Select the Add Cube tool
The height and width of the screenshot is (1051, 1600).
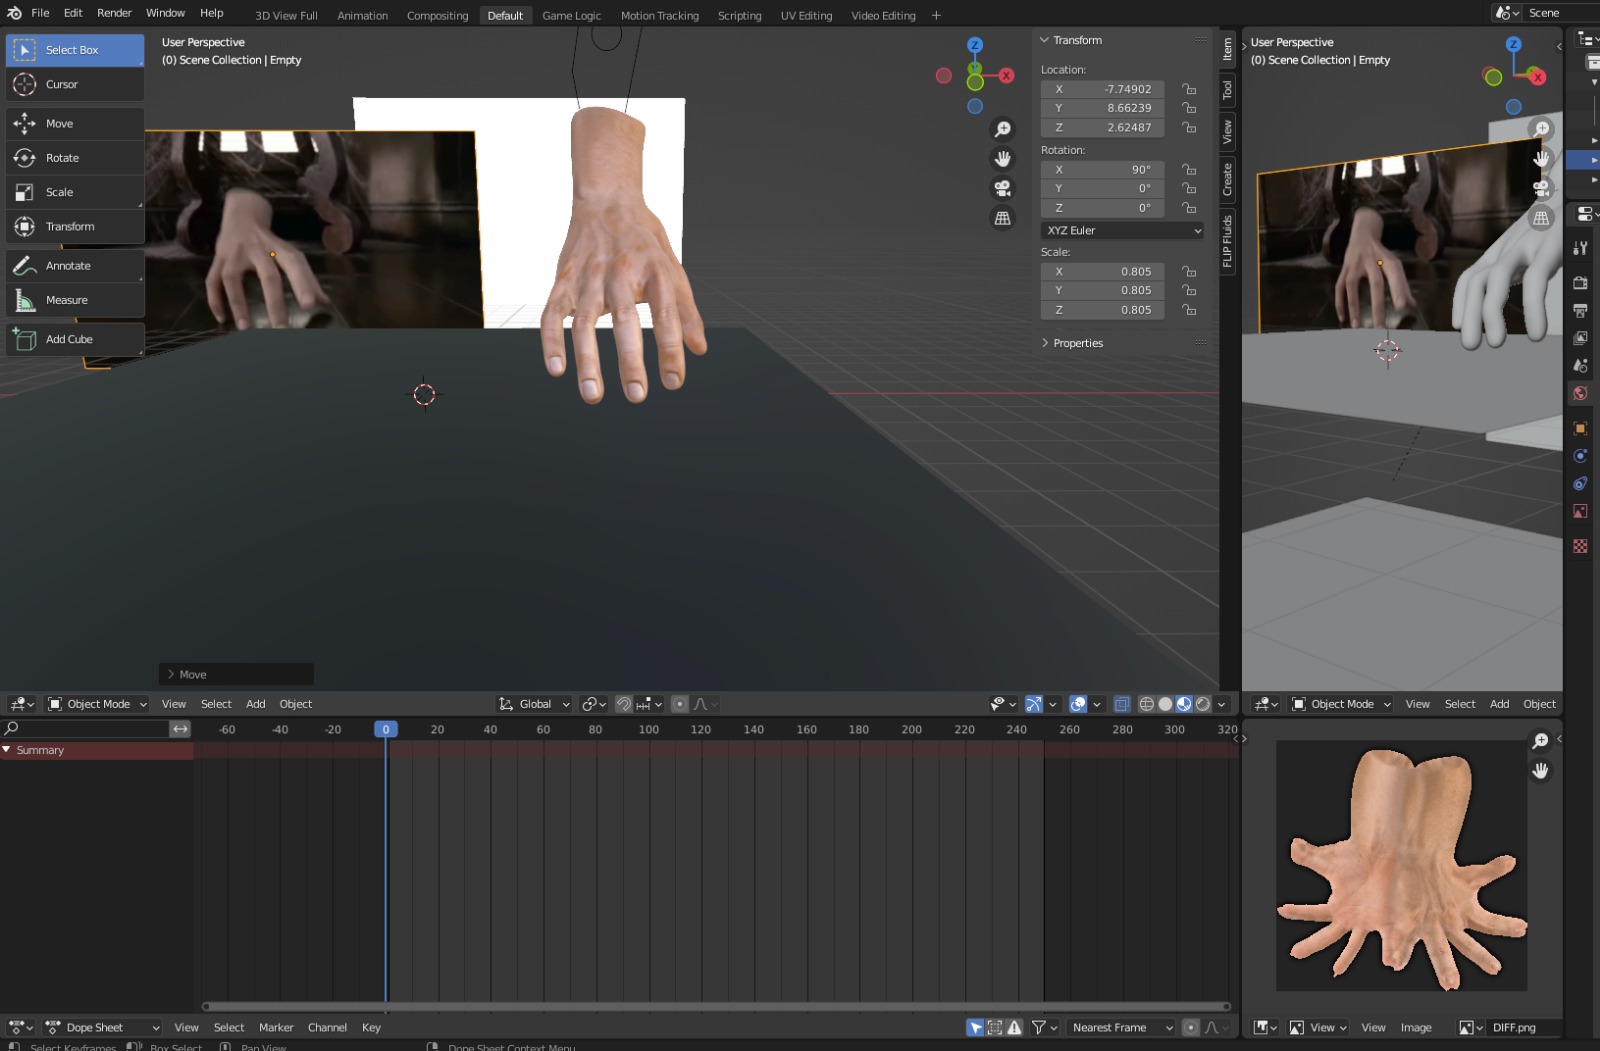pyautogui.click(x=69, y=340)
